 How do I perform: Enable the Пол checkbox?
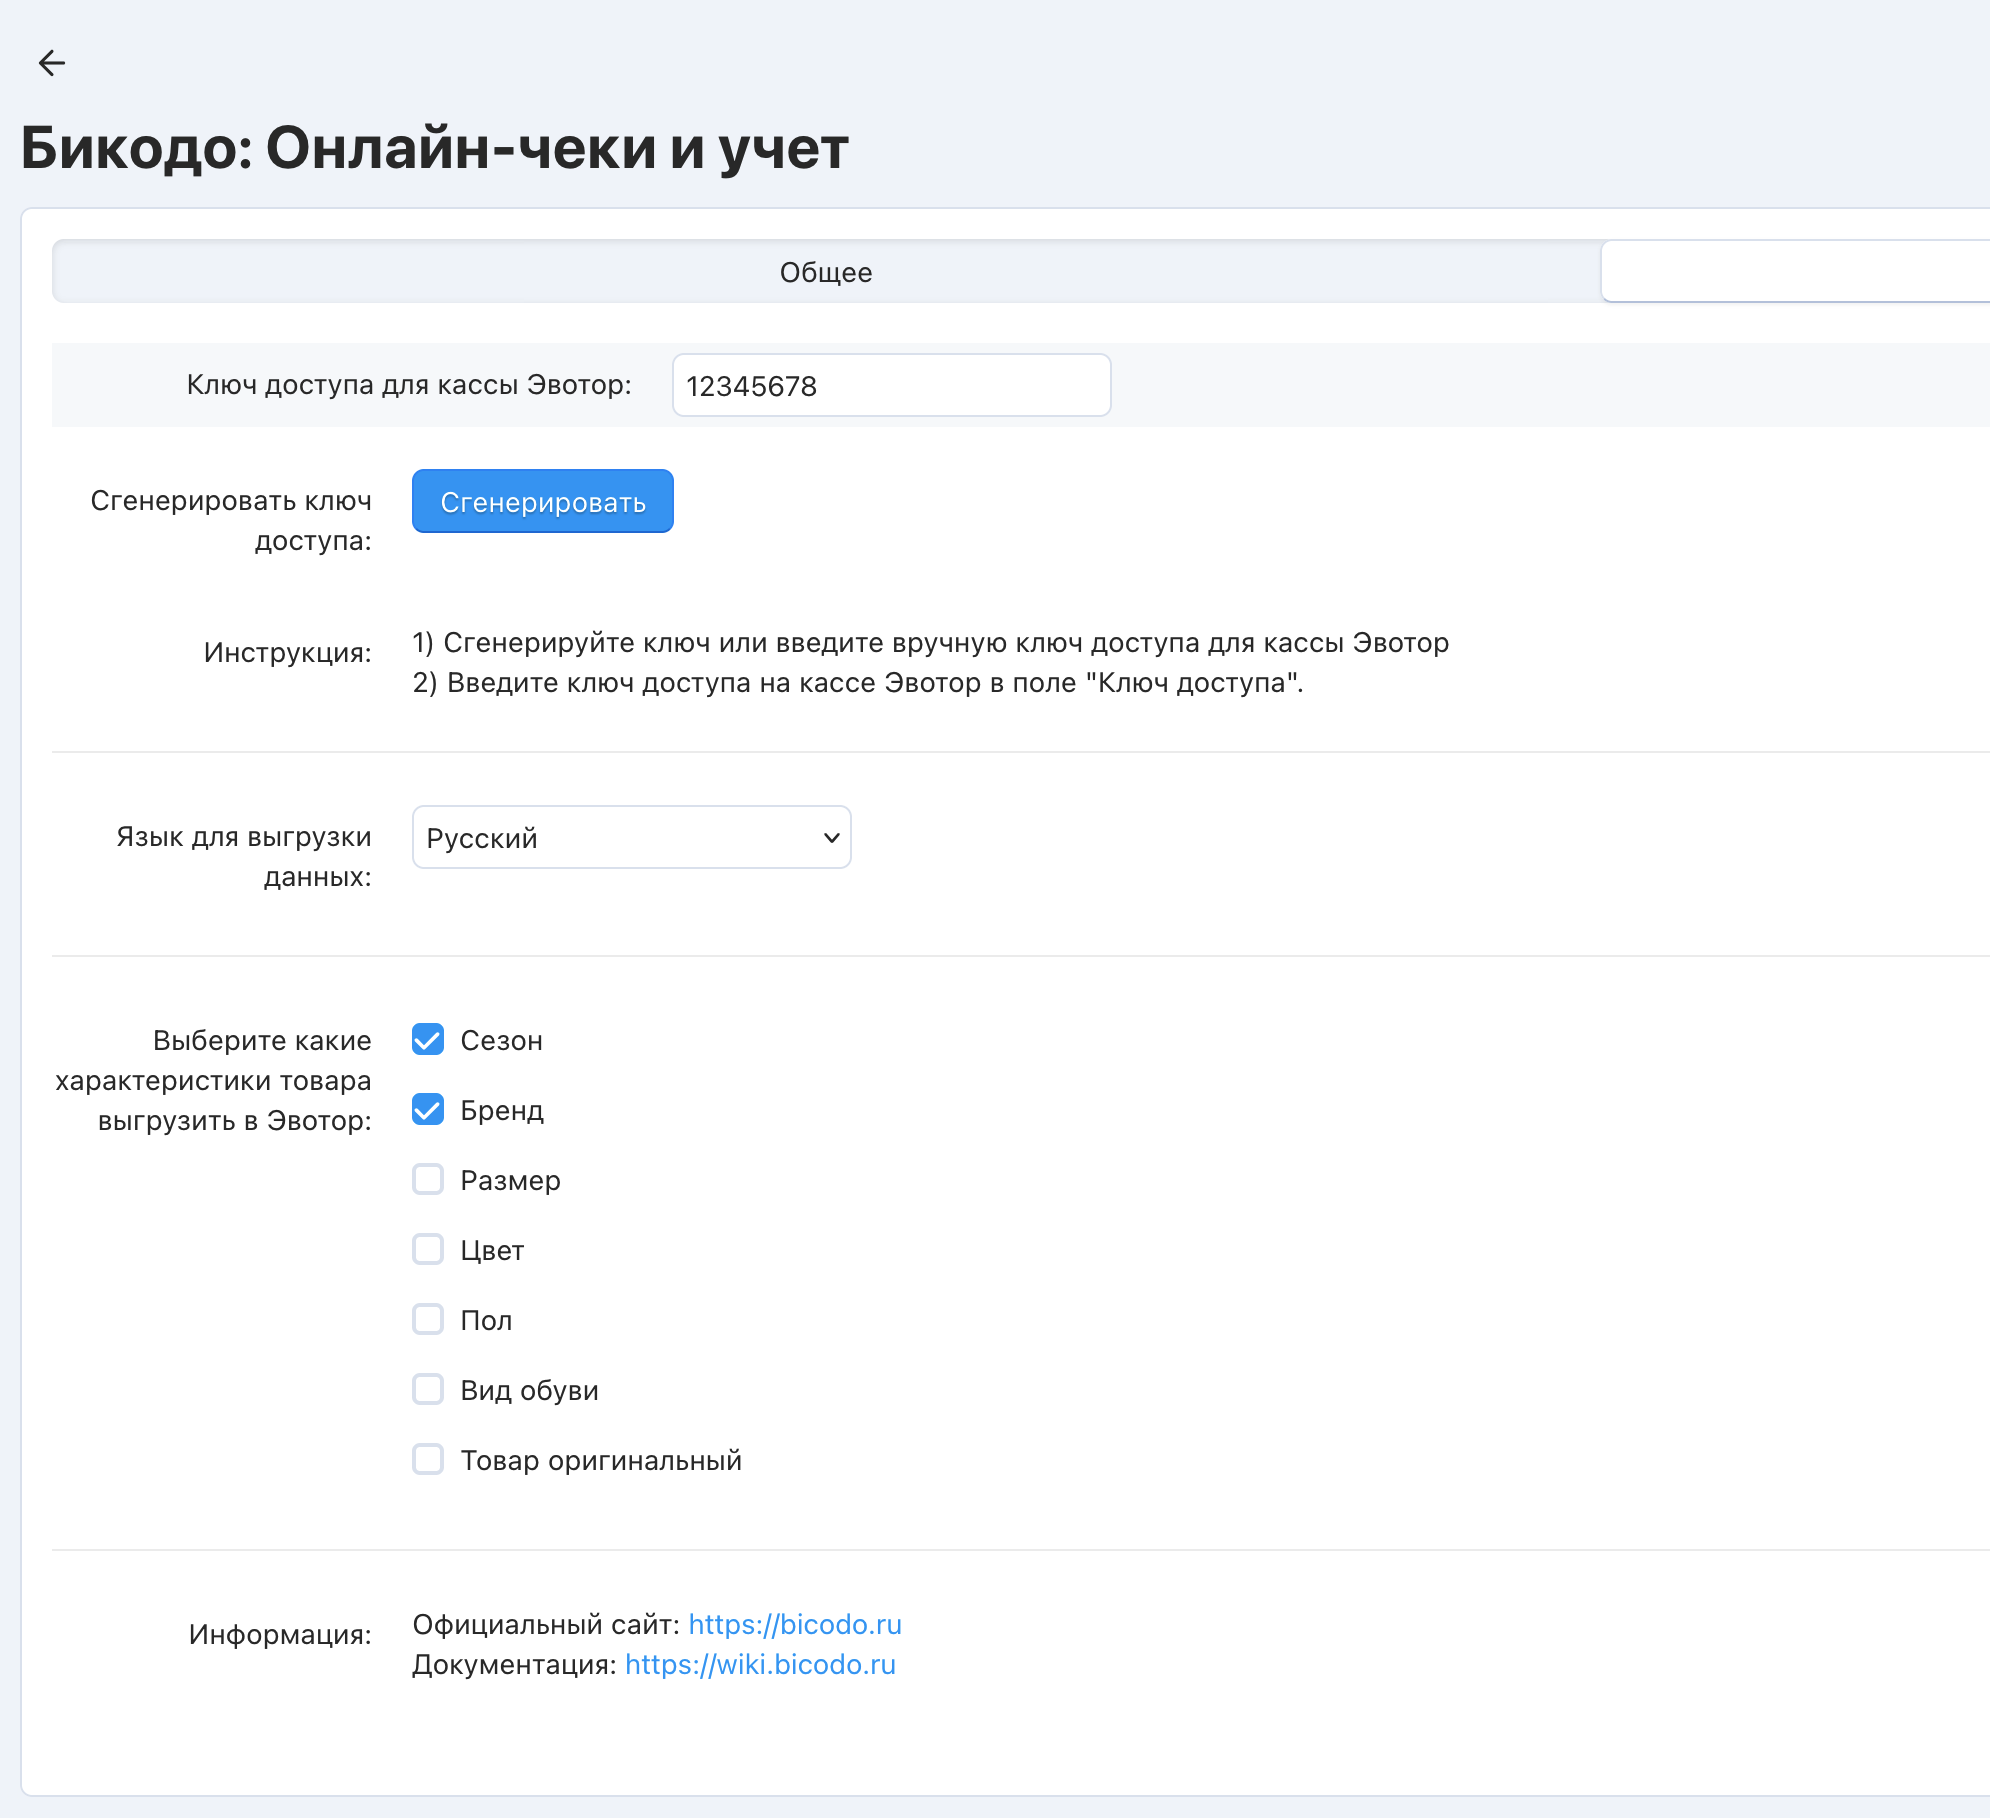(428, 1320)
